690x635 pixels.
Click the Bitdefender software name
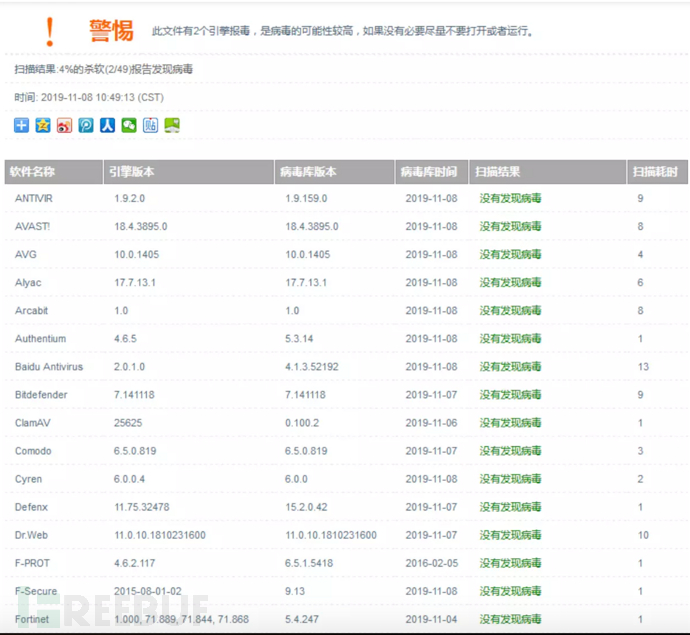(41, 395)
